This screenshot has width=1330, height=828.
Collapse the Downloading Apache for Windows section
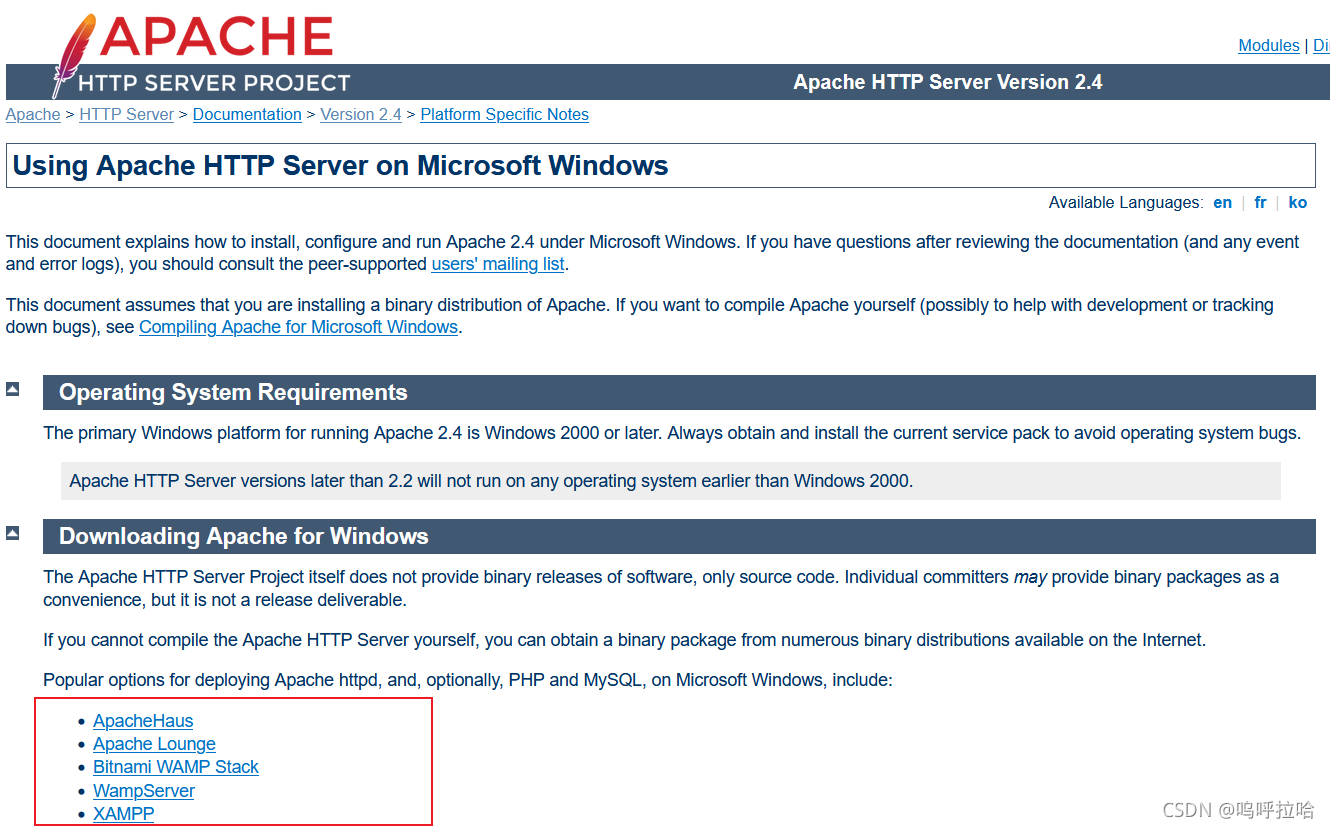[12, 533]
